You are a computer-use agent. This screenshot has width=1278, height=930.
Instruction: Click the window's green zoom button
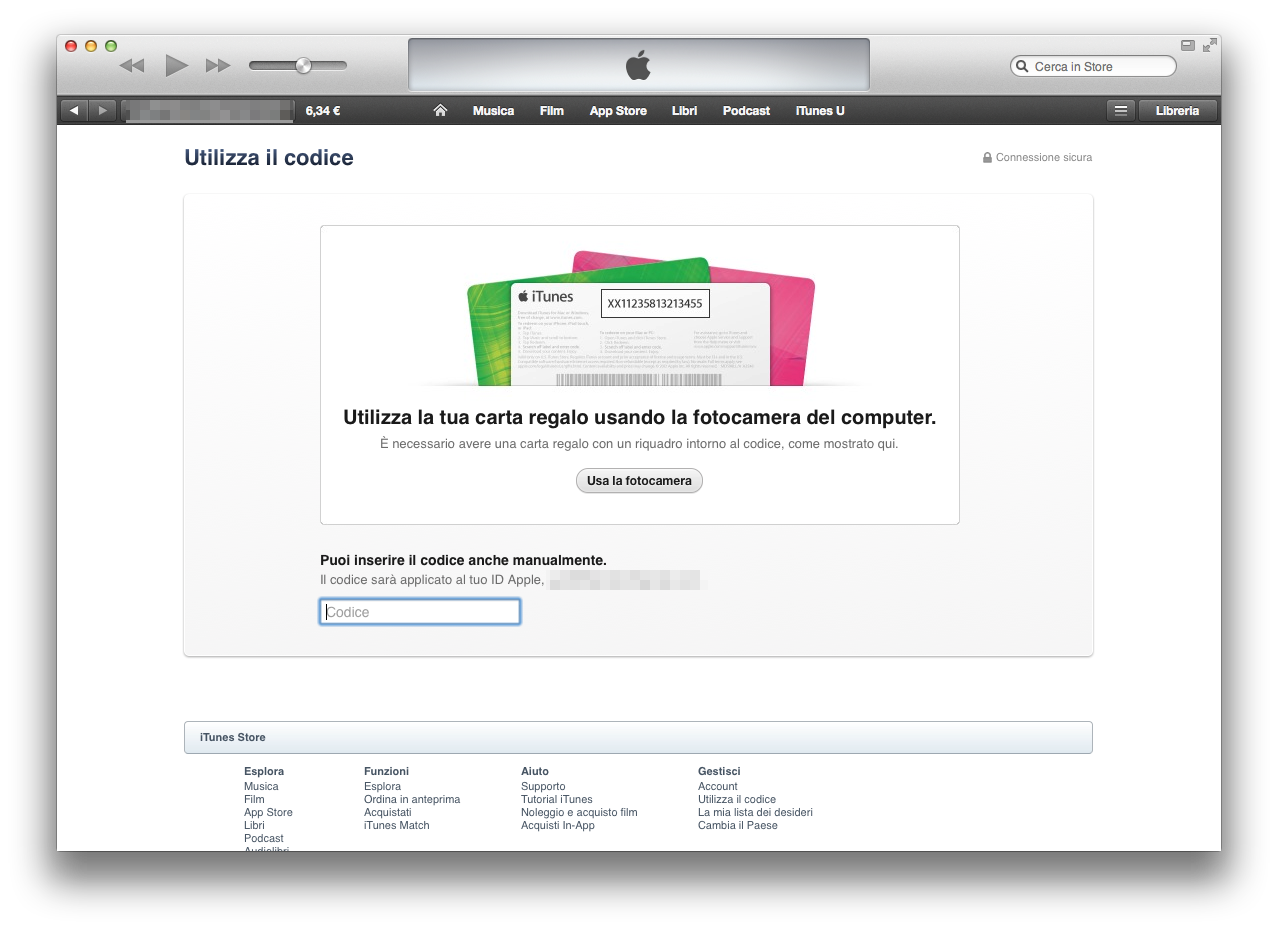111,46
